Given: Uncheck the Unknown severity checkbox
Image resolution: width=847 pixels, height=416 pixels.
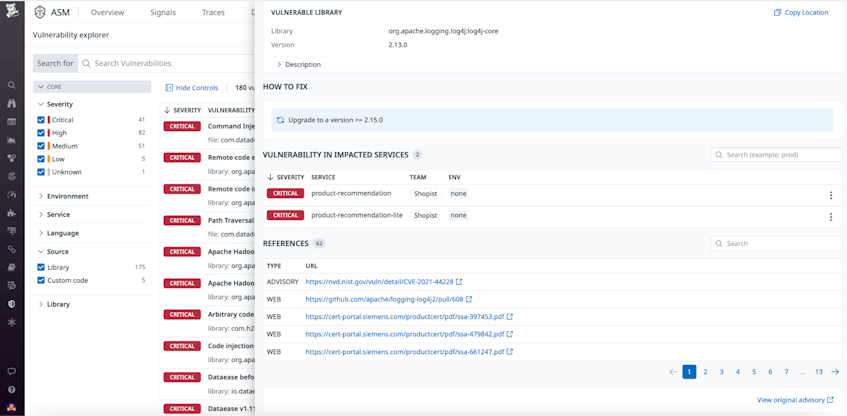Looking at the screenshot, I should (41, 172).
